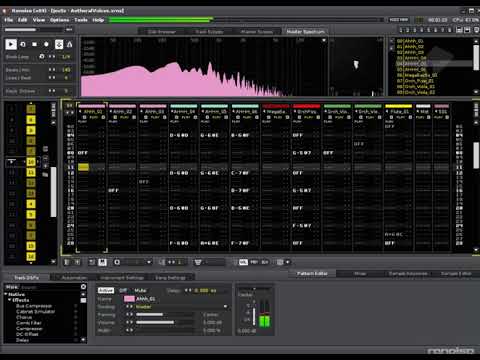480x360 pixels.
Task: Adjust the Lines/Beat stepper arrows
Action: pos(52,78)
